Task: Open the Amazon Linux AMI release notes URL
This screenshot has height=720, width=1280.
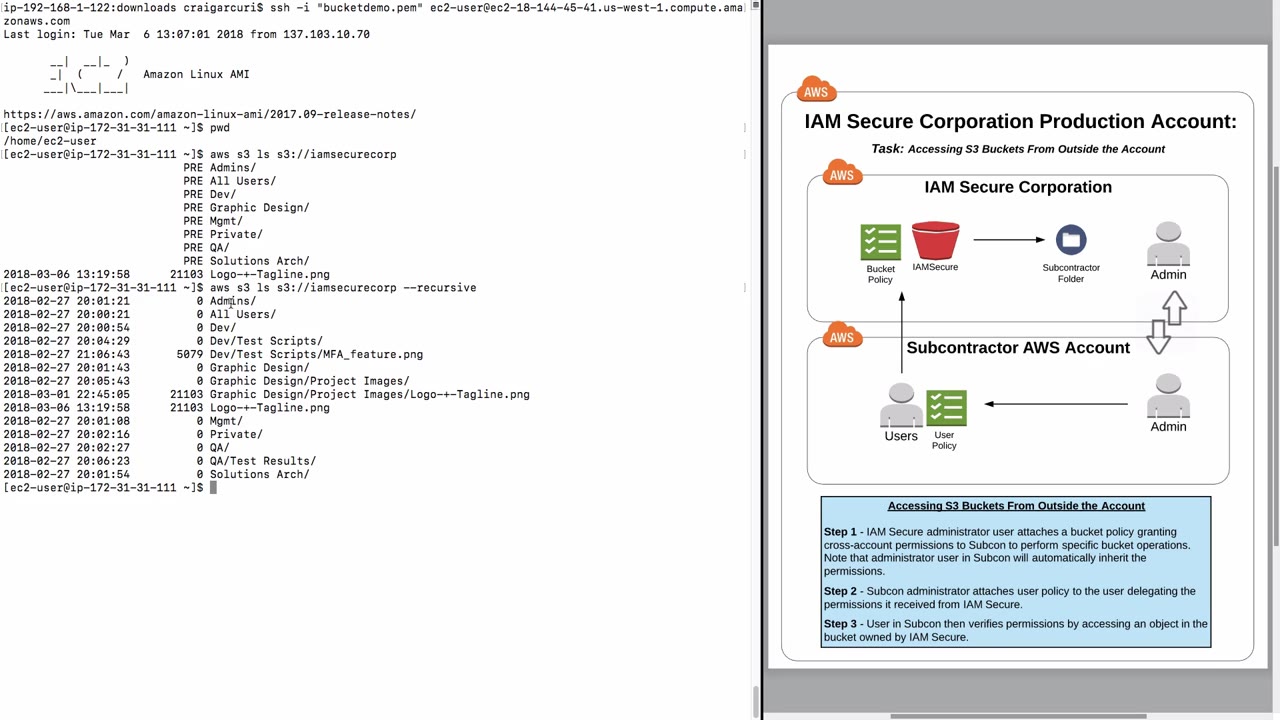Action: click(x=209, y=114)
